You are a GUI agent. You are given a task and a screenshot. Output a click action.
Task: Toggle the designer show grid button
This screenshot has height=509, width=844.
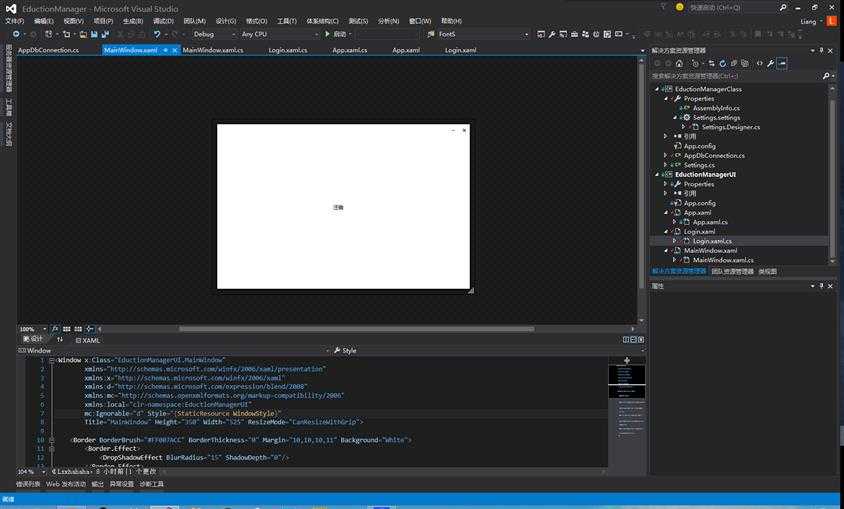(x=67, y=329)
